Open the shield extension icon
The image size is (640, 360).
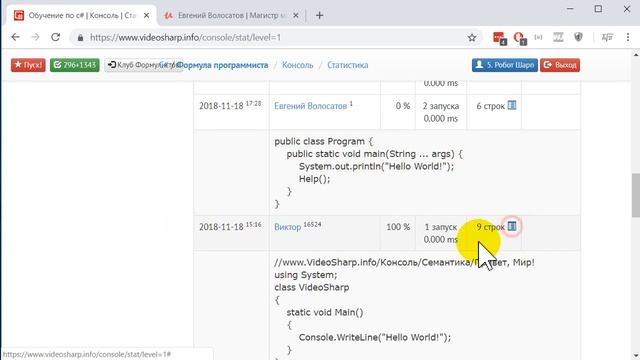pyautogui.click(x=578, y=37)
